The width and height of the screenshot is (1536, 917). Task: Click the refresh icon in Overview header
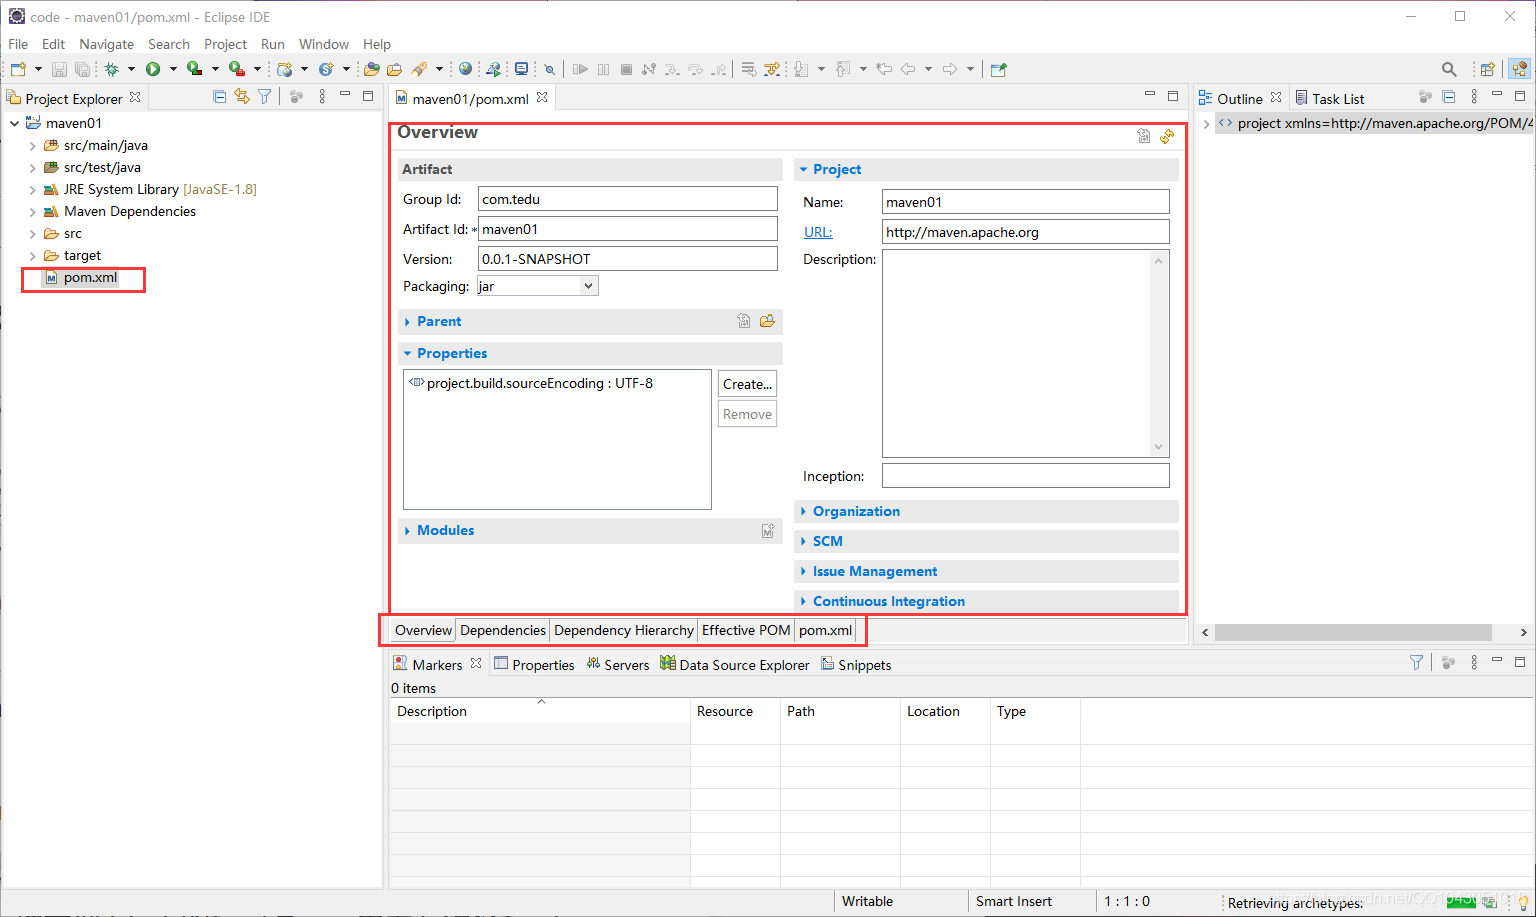pyautogui.click(x=1167, y=136)
